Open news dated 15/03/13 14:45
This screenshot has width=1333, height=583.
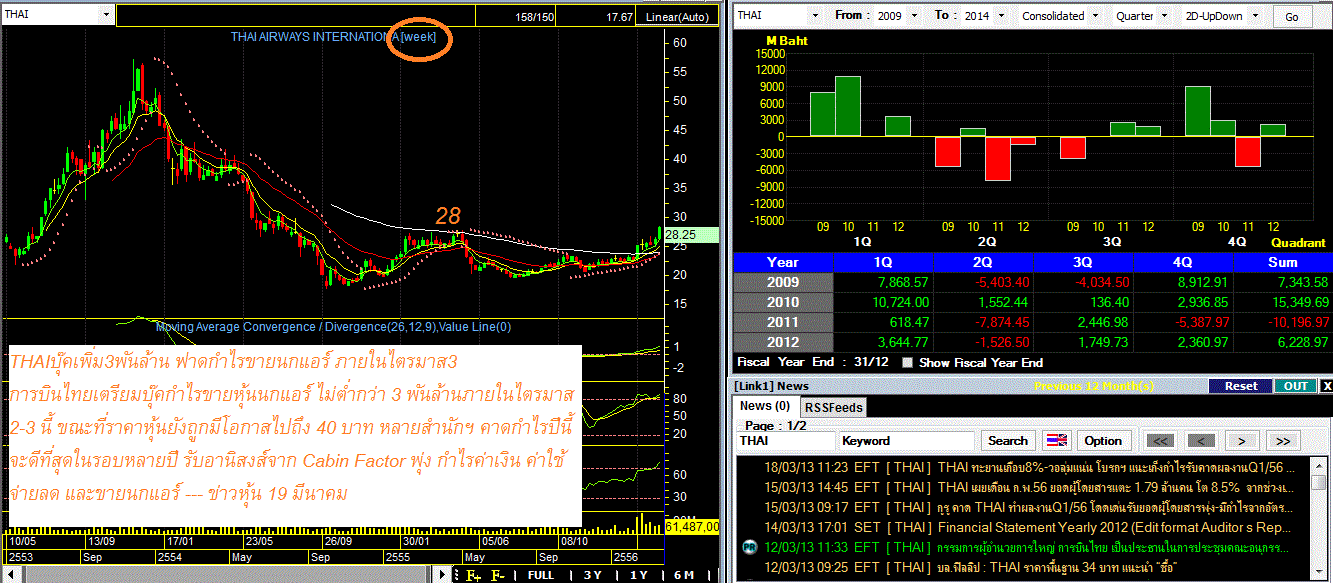[x=1029, y=487]
